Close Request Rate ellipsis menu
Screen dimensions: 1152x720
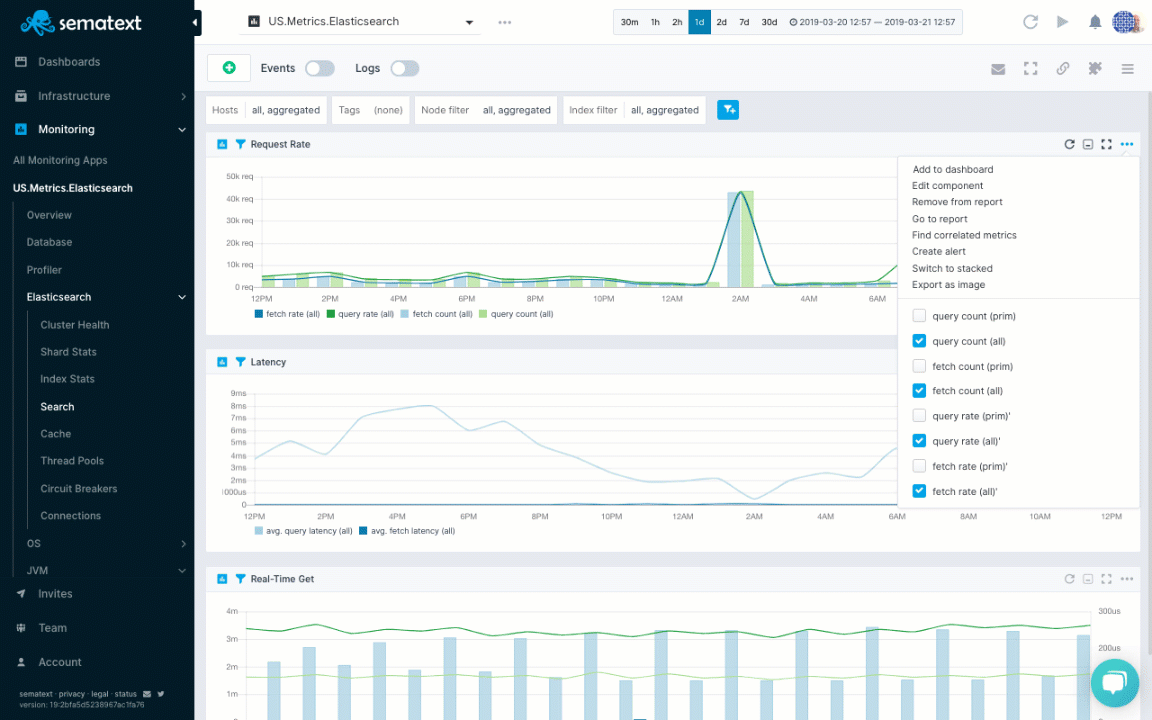coord(1127,144)
